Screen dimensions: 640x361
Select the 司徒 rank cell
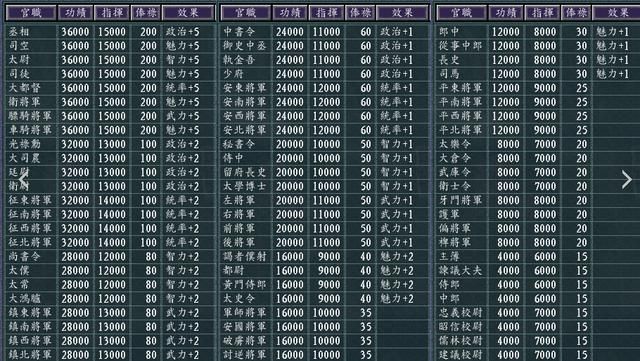[19, 74]
